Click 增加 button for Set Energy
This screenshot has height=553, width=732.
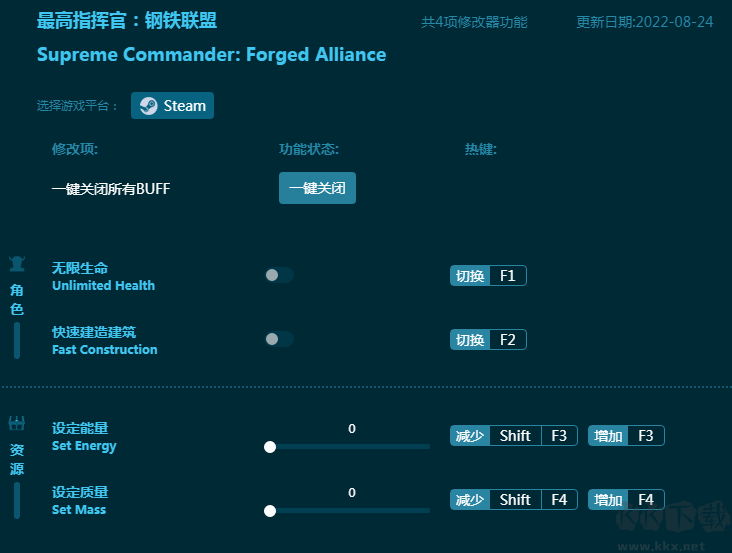(x=608, y=436)
